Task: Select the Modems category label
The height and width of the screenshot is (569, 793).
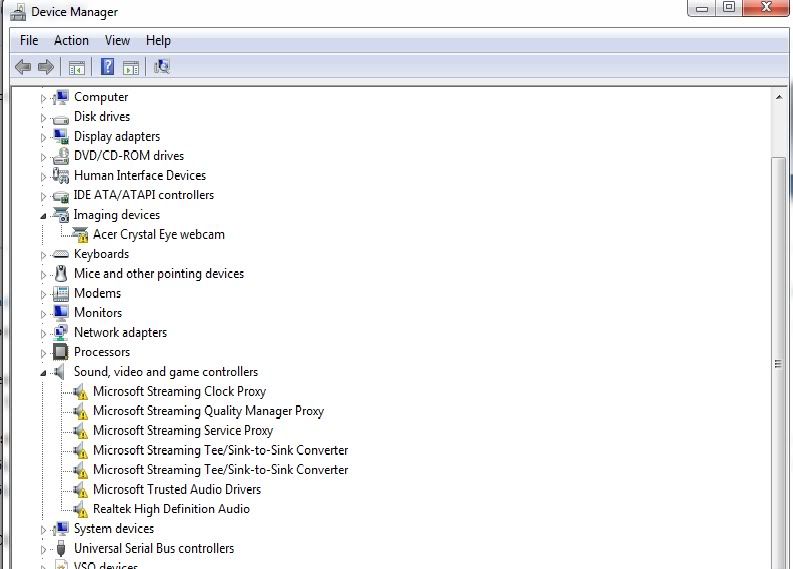Action: [98, 293]
